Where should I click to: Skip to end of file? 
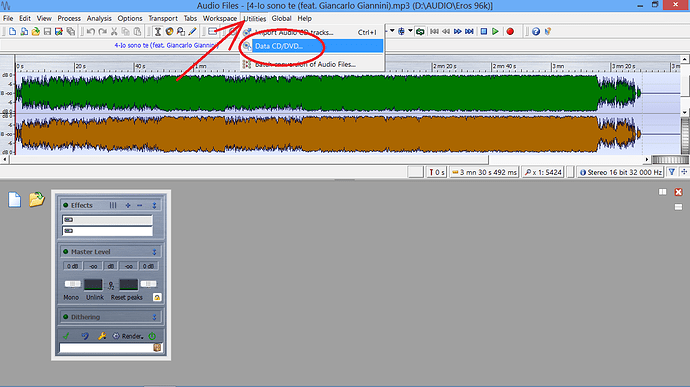coord(470,32)
